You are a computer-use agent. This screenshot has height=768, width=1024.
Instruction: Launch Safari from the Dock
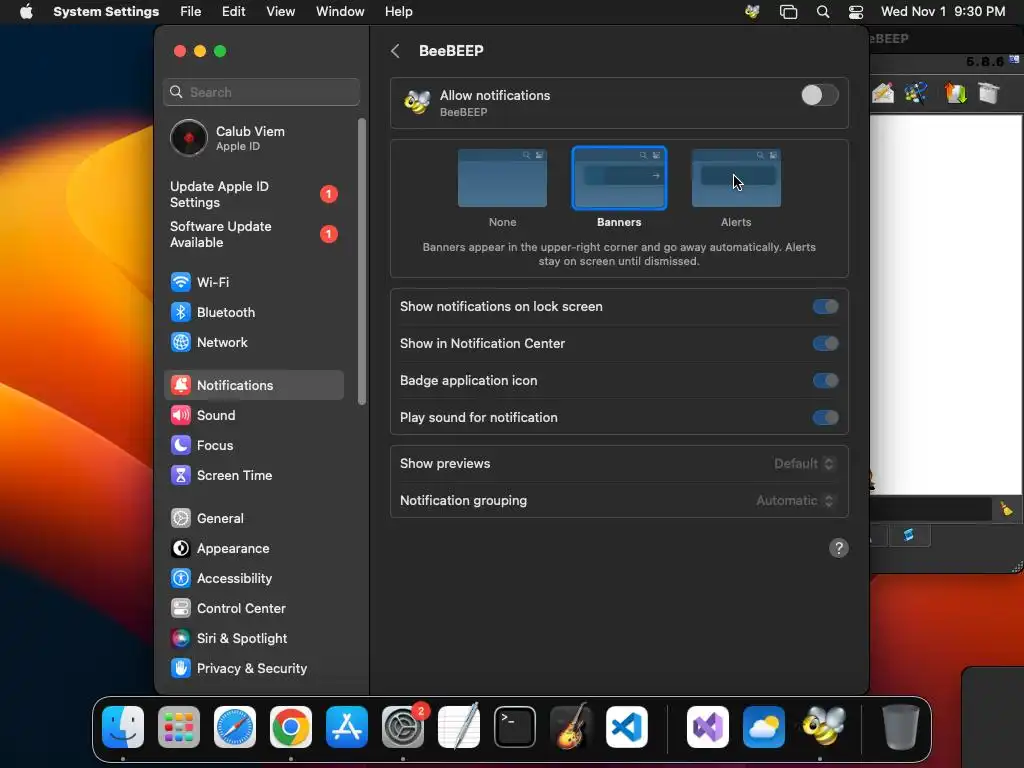point(235,726)
